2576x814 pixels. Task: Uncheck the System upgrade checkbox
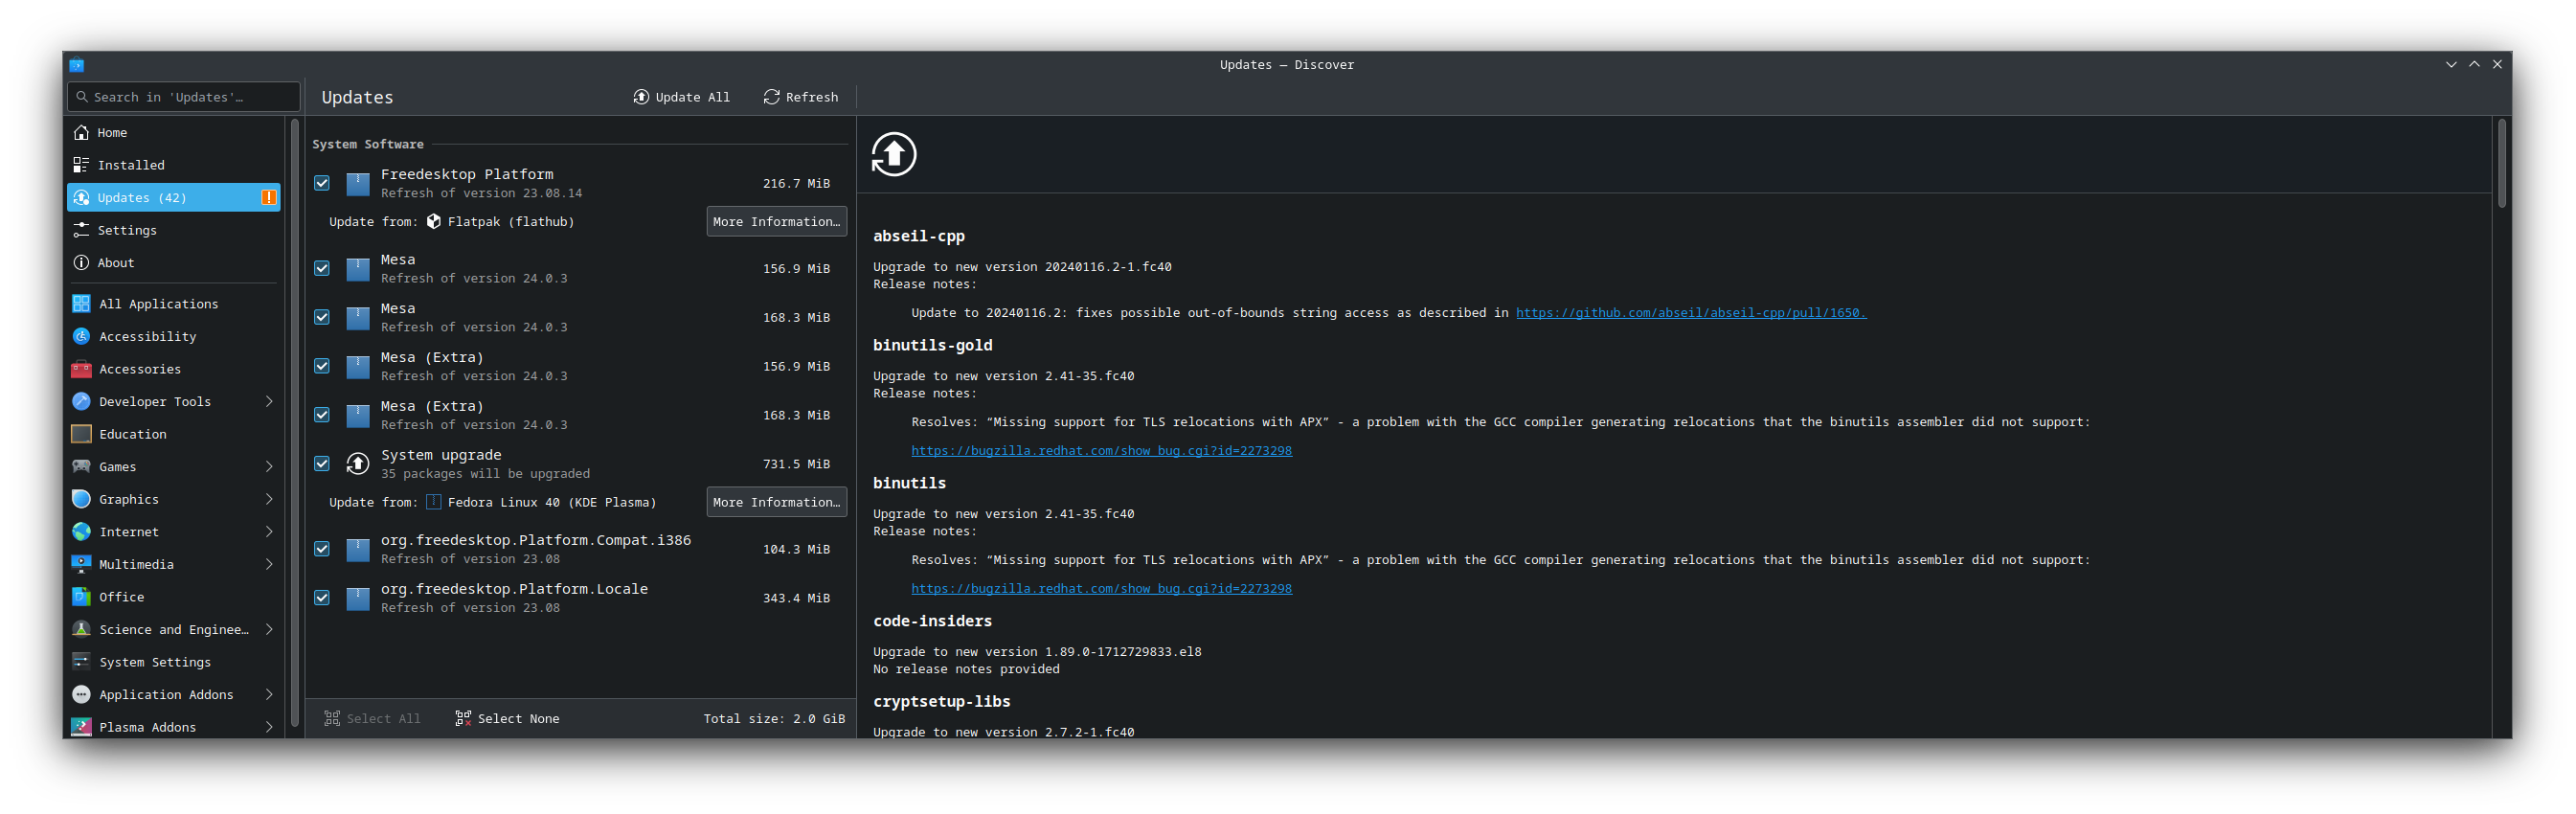pos(322,464)
